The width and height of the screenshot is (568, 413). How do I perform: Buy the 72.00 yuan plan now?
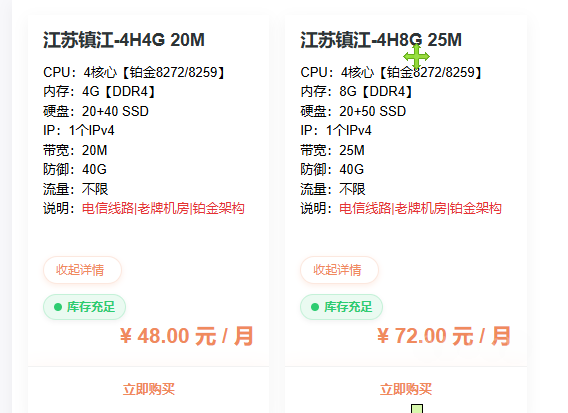406,389
